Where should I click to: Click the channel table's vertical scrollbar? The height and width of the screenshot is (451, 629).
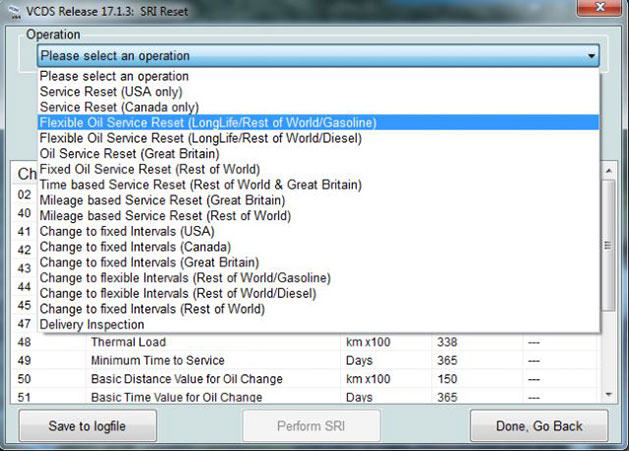[x=608, y=245]
